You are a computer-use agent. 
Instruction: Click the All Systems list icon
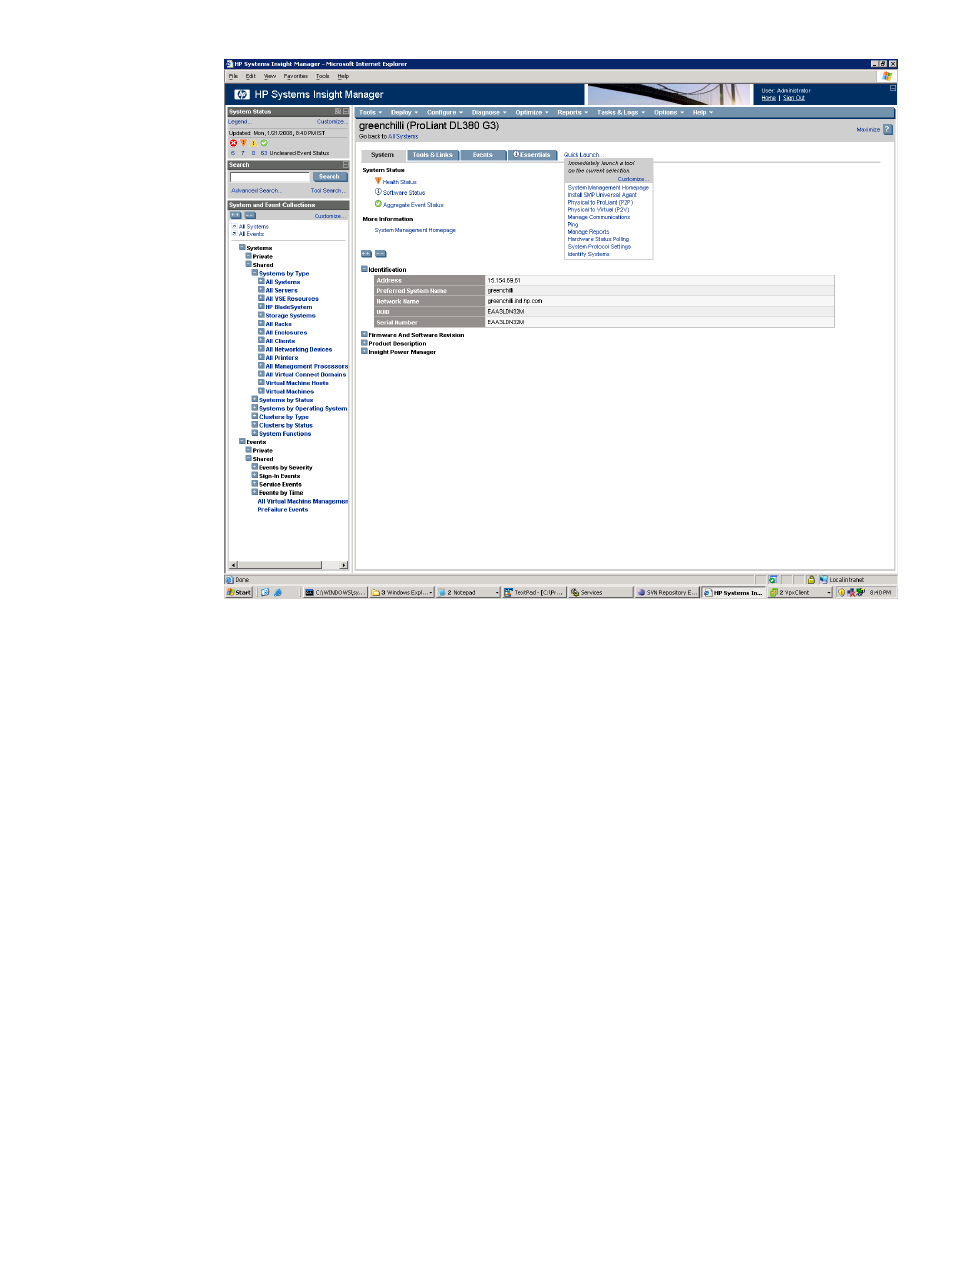[x=234, y=226]
